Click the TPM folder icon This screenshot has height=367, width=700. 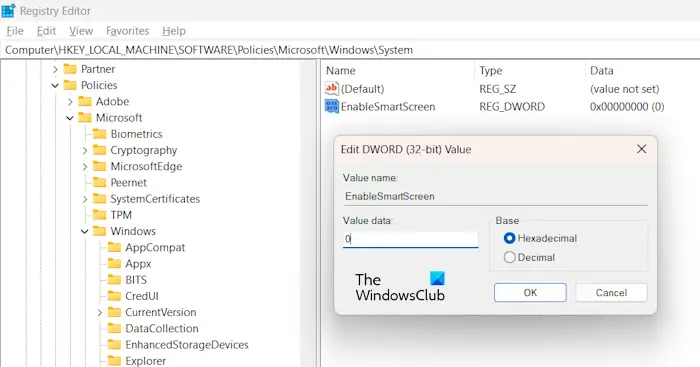coord(100,215)
